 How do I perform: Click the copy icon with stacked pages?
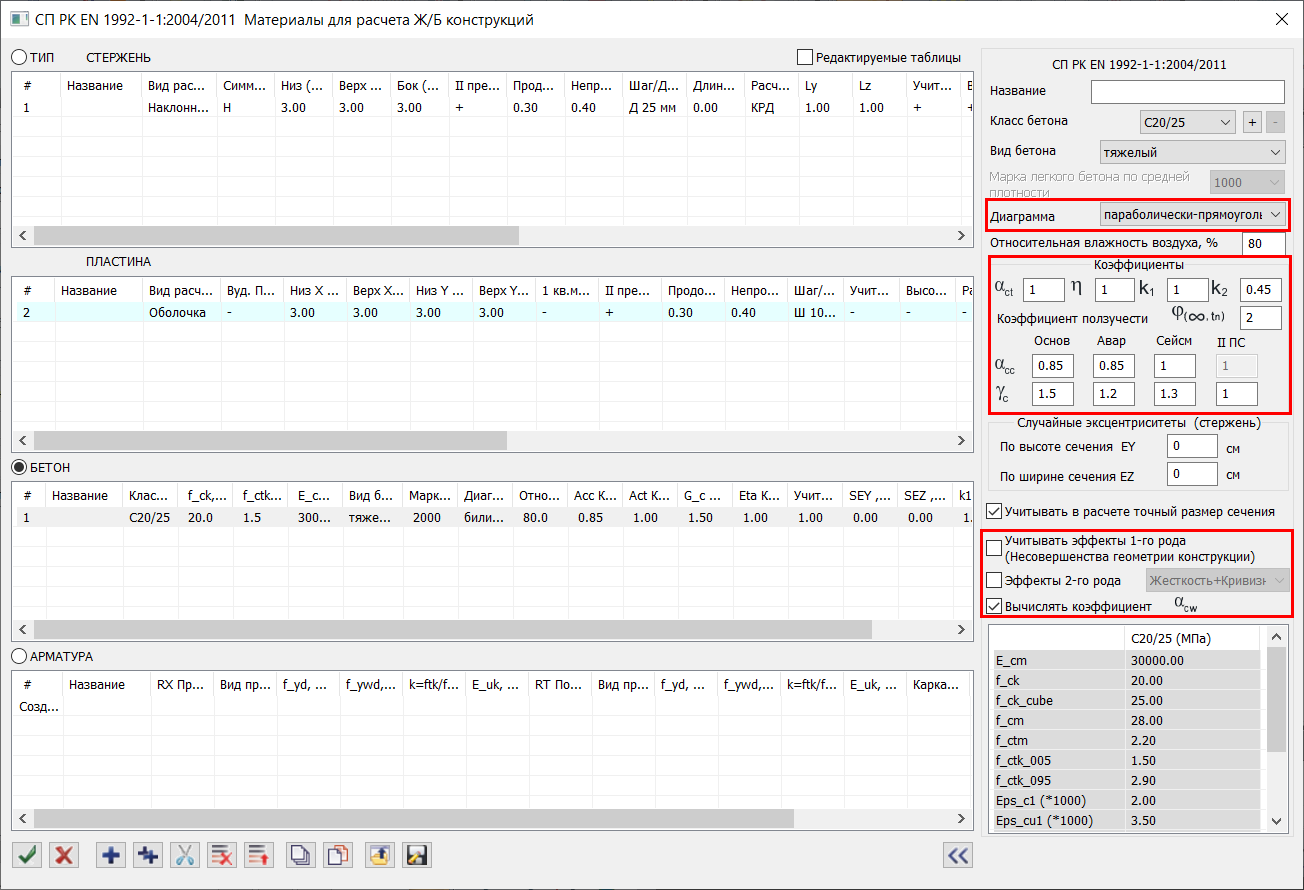pyautogui.click(x=301, y=855)
